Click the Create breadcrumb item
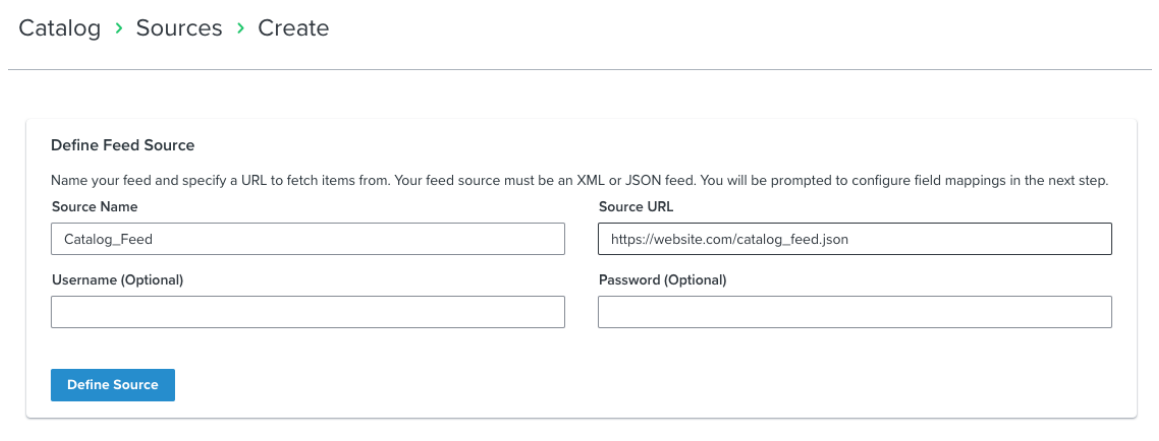Screen dimensions: 1159x441 293,28
